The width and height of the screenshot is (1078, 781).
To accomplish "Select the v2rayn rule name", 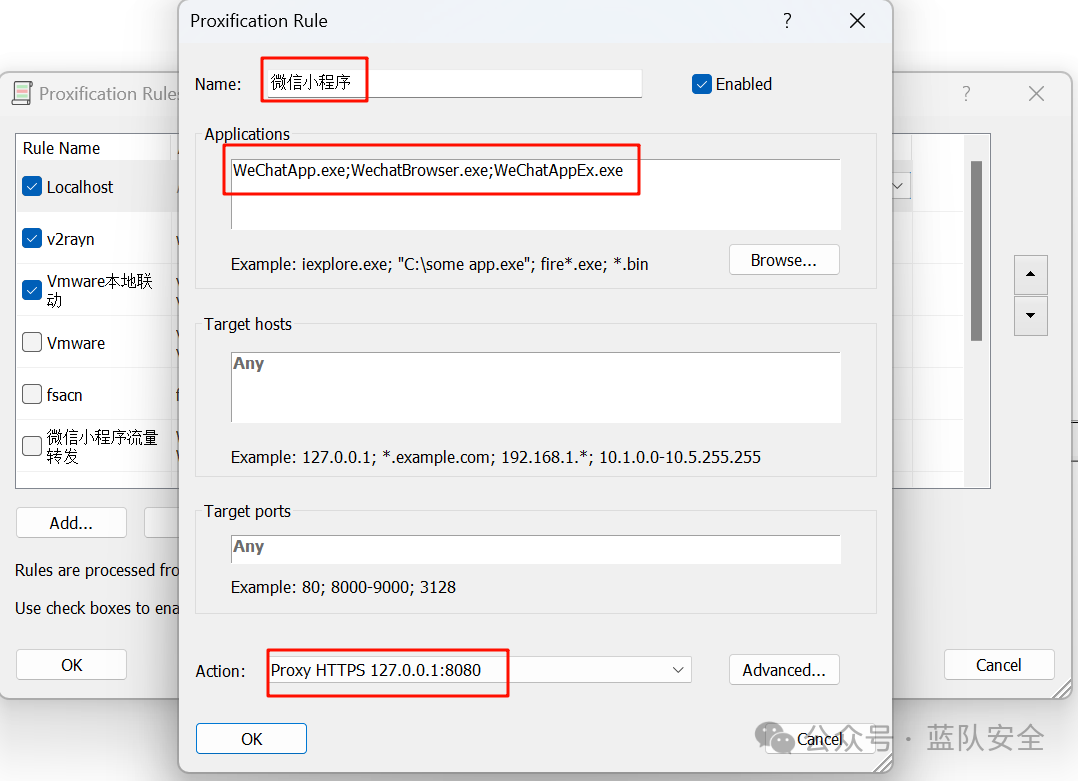I will (71, 239).
